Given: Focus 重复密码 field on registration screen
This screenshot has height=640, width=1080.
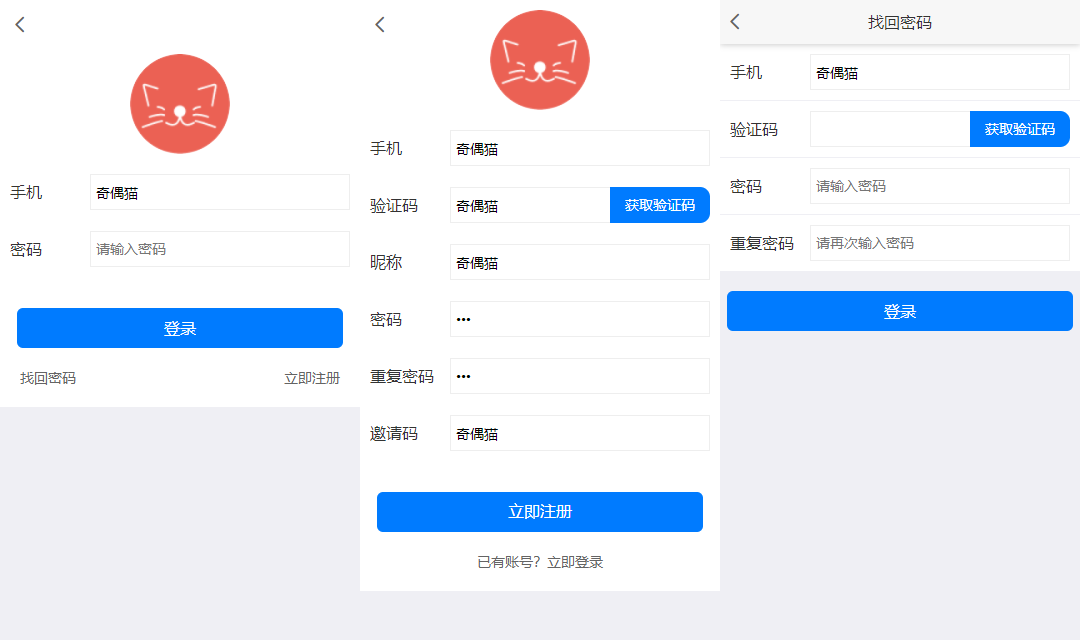Looking at the screenshot, I should coord(580,376).
